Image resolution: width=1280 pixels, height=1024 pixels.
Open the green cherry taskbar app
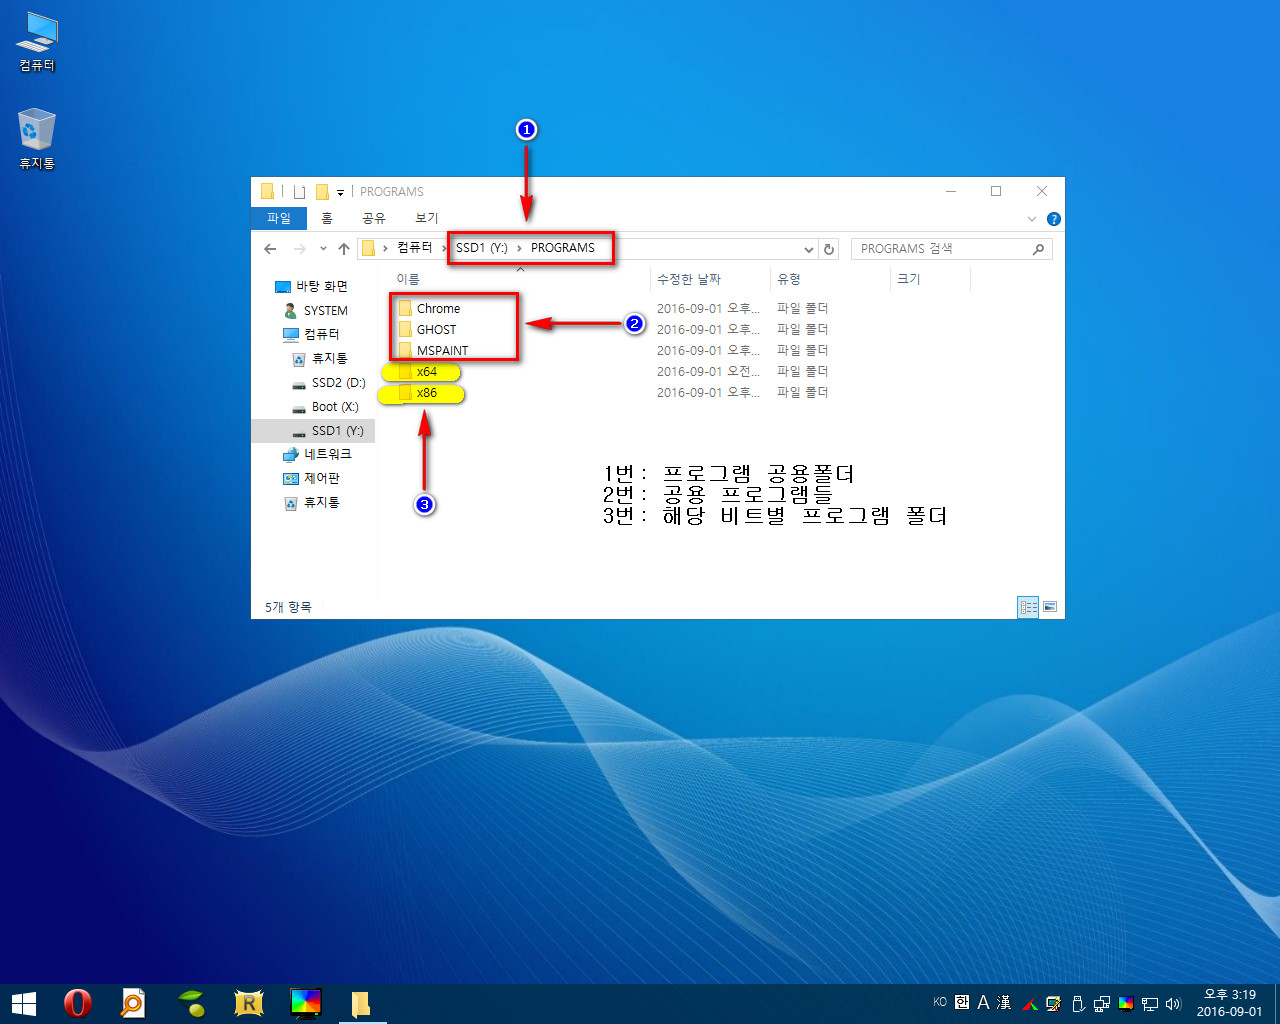coord(191,1003)
